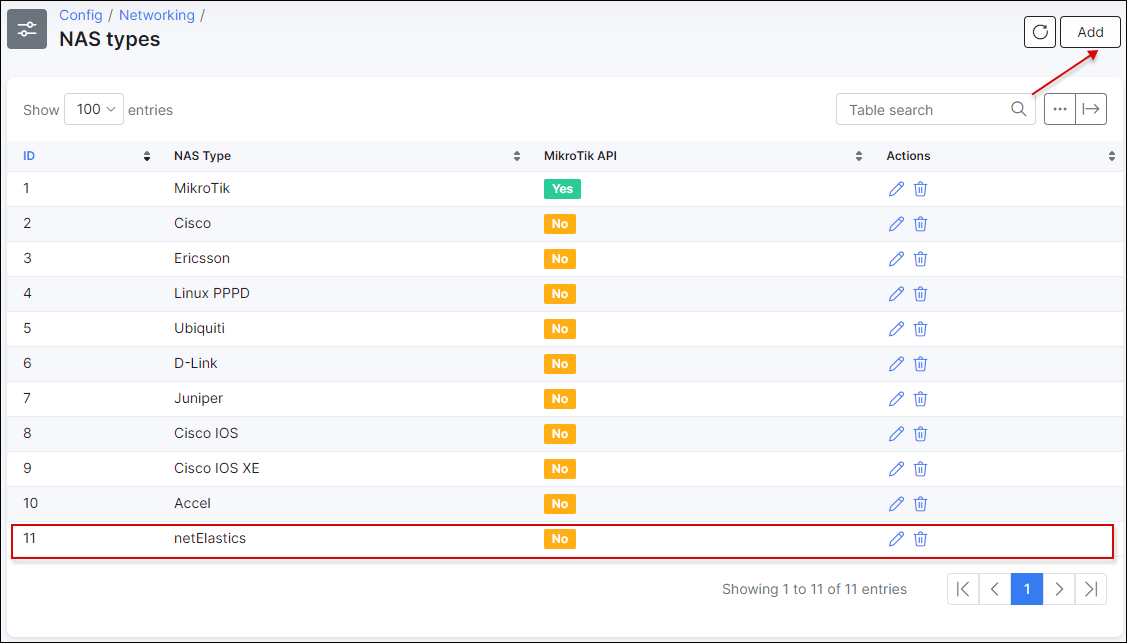Click the green Yes badge for MikroTik
This screenshot has height=643, width=1127.
562,189
